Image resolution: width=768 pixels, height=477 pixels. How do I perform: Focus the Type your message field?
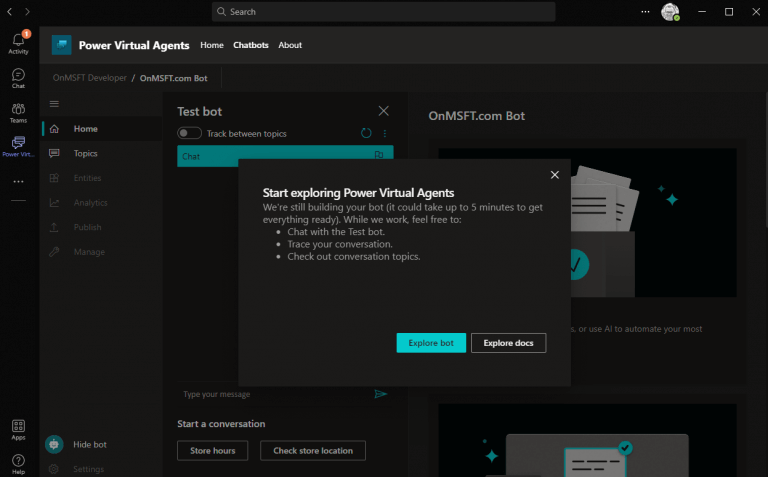(274, 394)
